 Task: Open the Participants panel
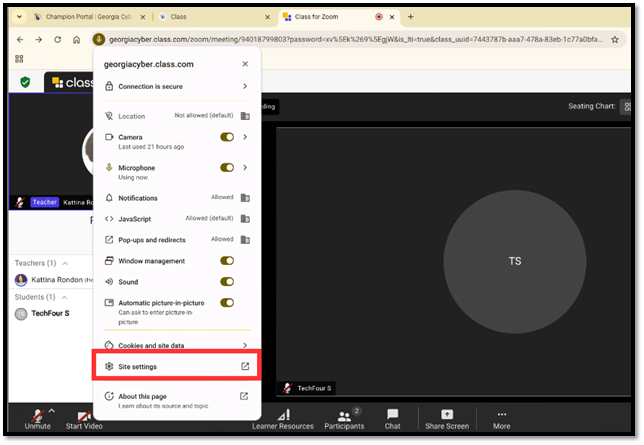344,419
